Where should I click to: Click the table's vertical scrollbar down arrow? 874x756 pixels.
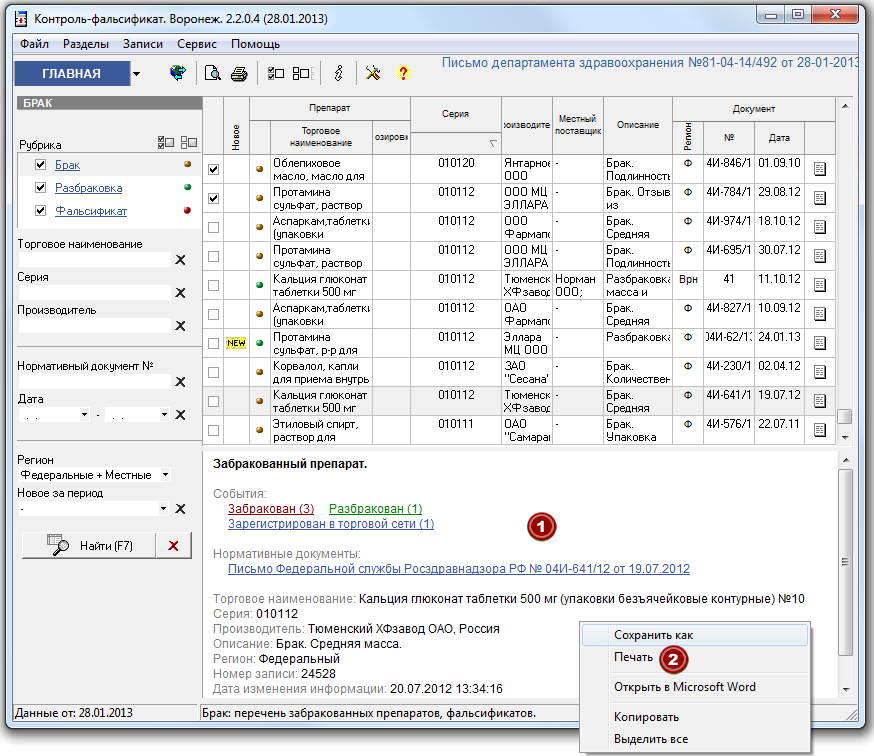coord(845,438)
